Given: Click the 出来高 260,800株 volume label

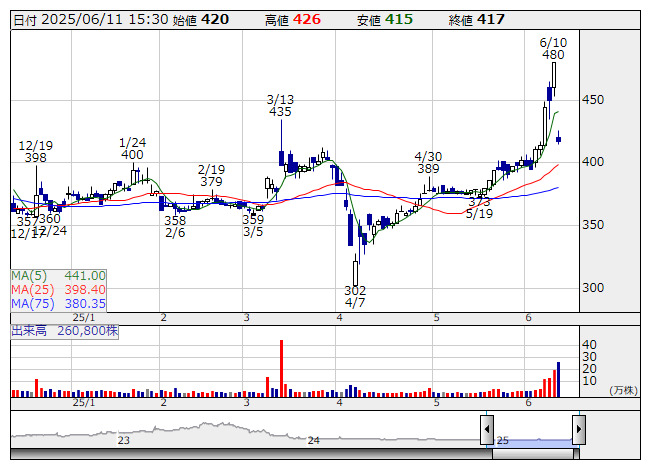Looking at the screenshot, I should coord(65,331).
